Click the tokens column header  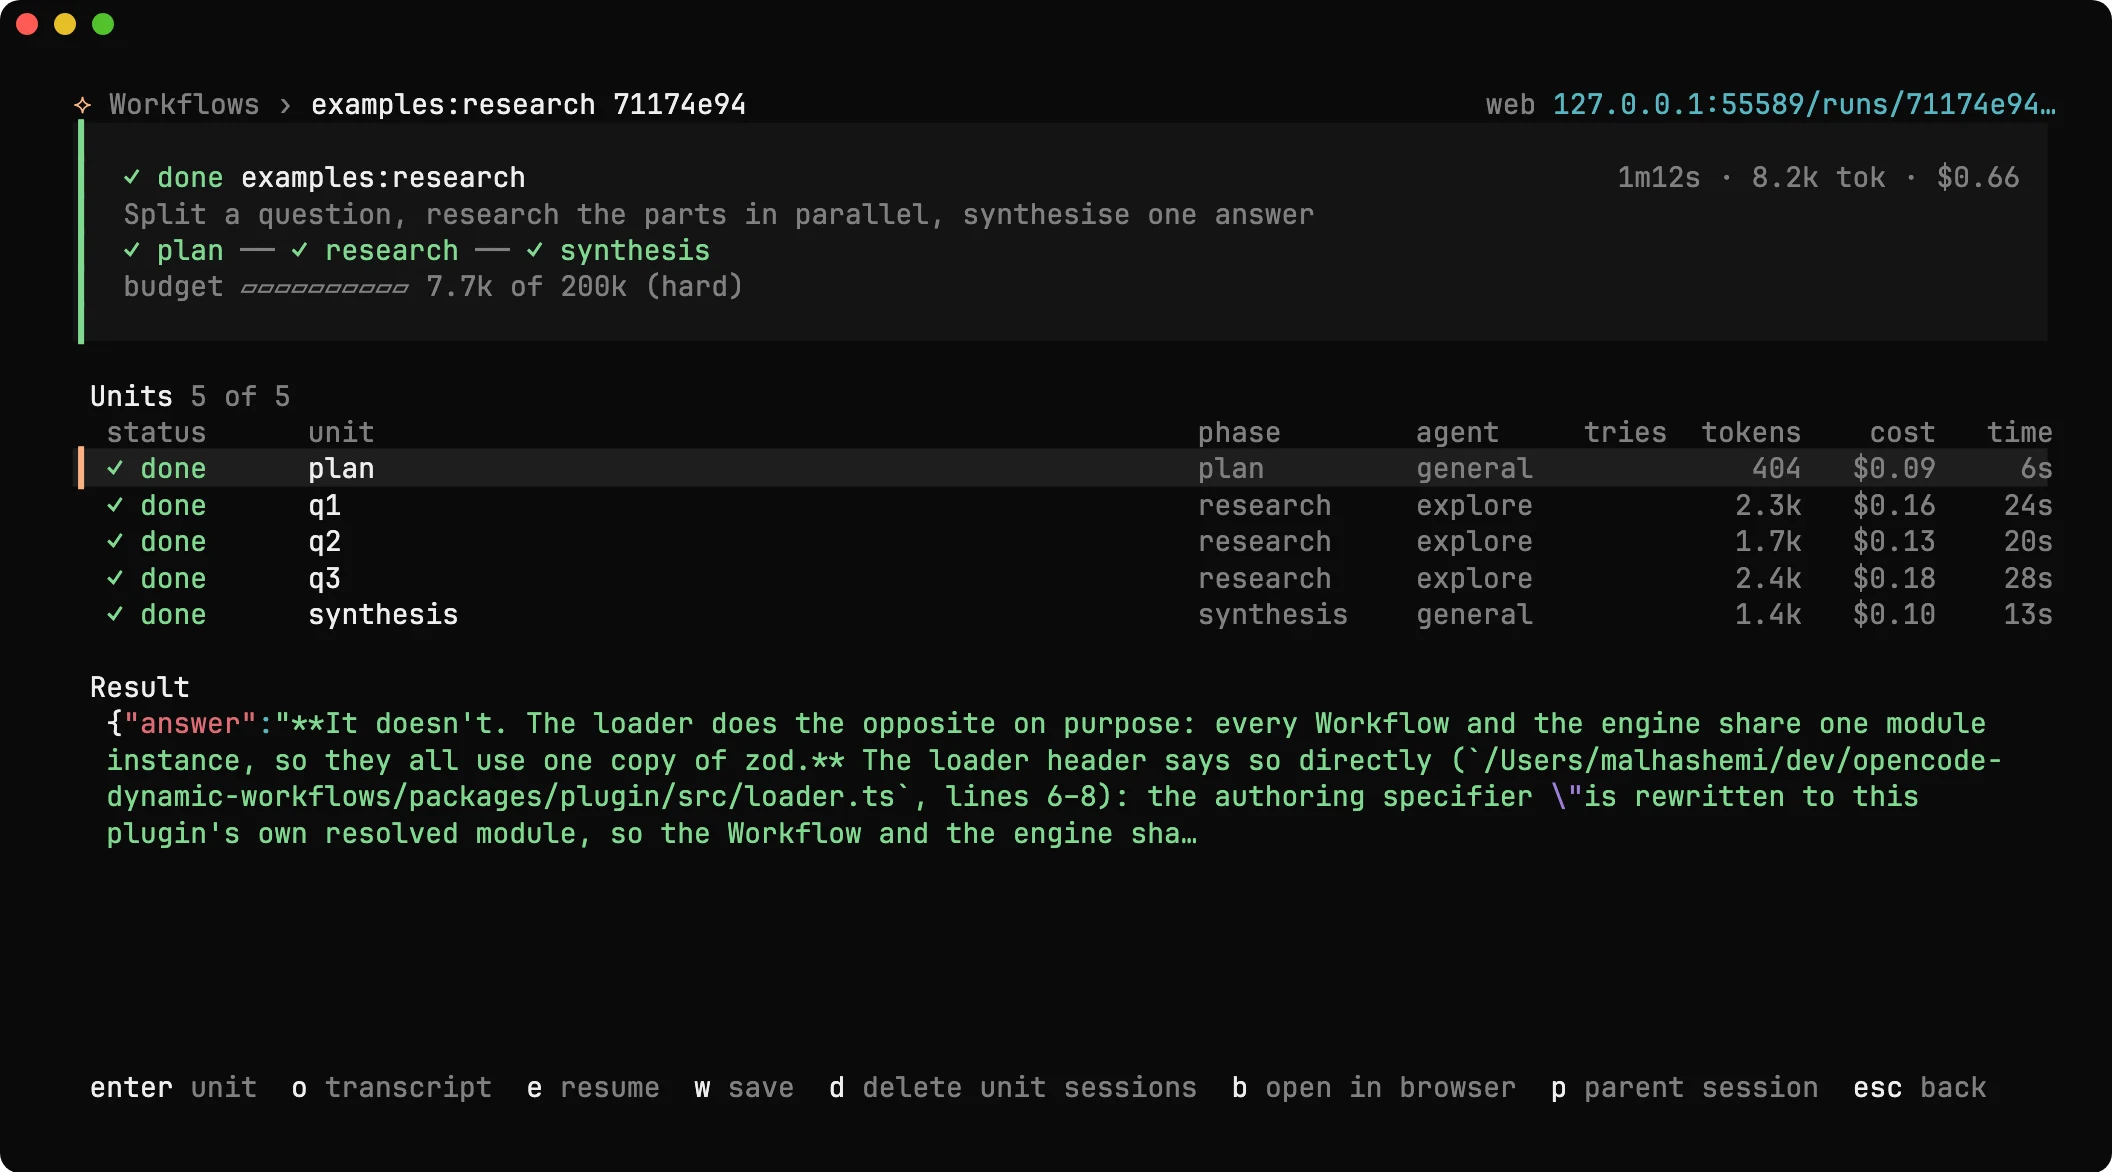point(1751,432)
